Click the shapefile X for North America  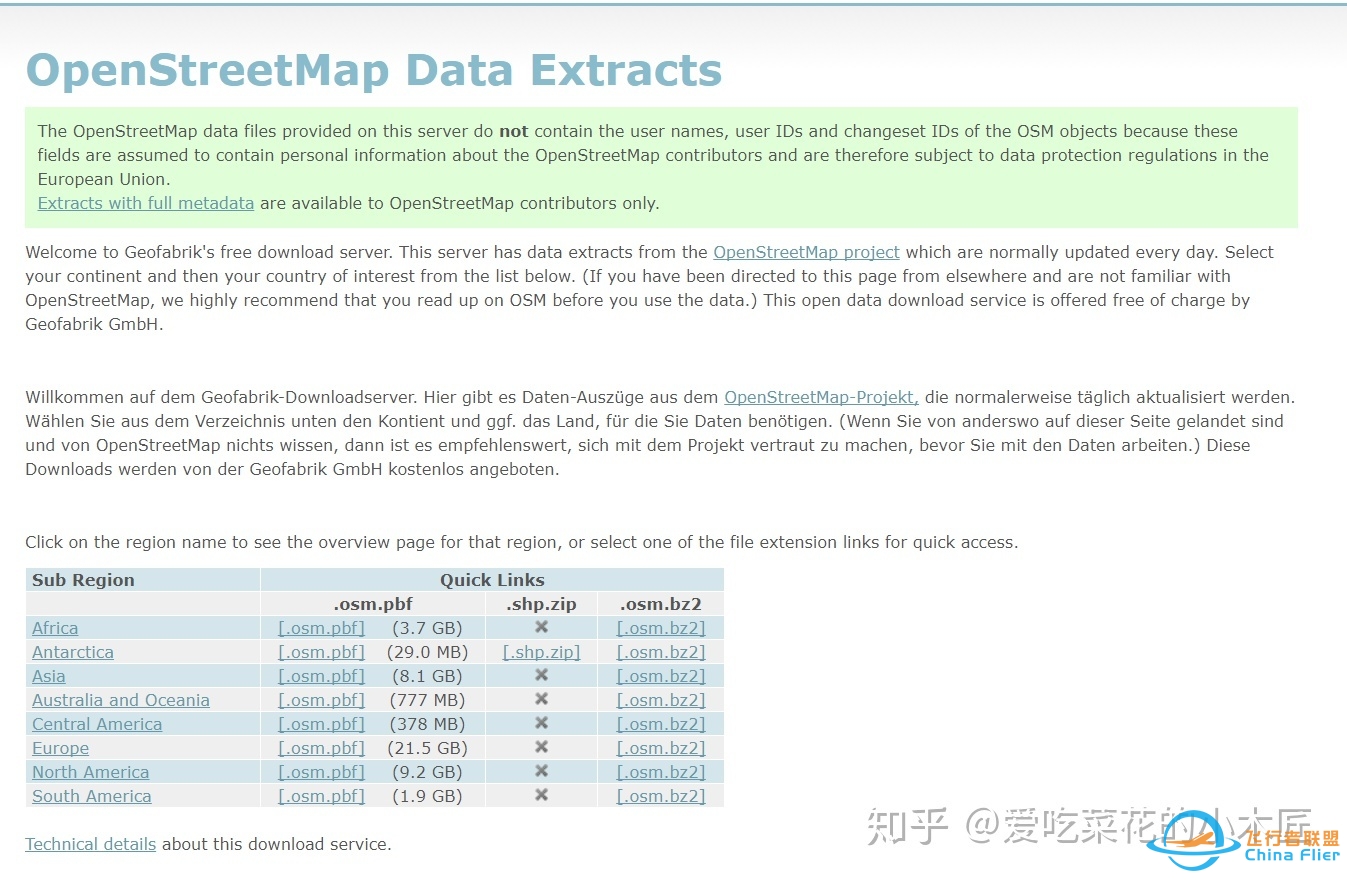(541, 771)
